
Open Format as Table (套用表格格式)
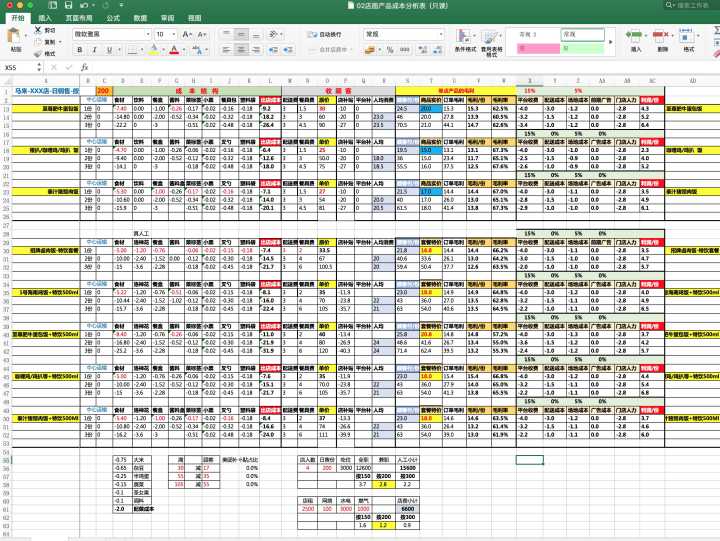[491, 43]
